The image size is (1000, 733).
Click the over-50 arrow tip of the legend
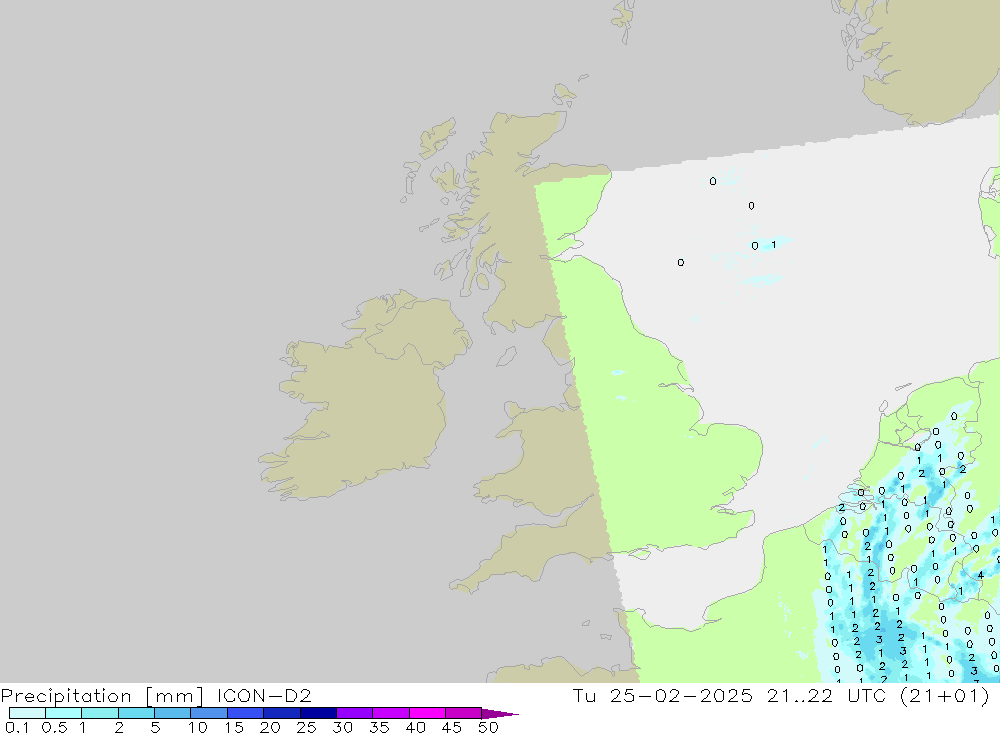(x=500, y=714)
